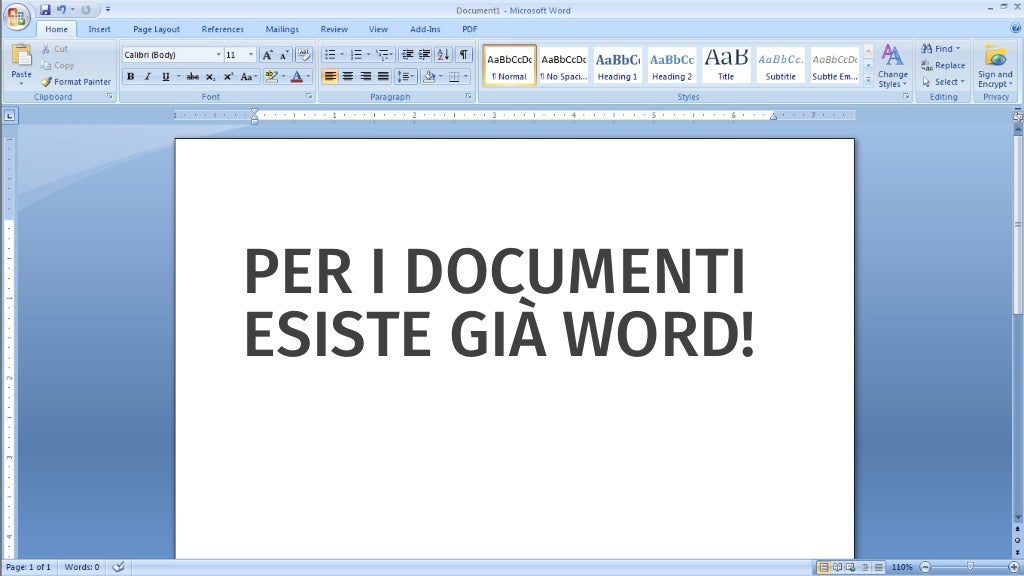
Task: Open the Page Layout tab
Action: click(156, 29)
